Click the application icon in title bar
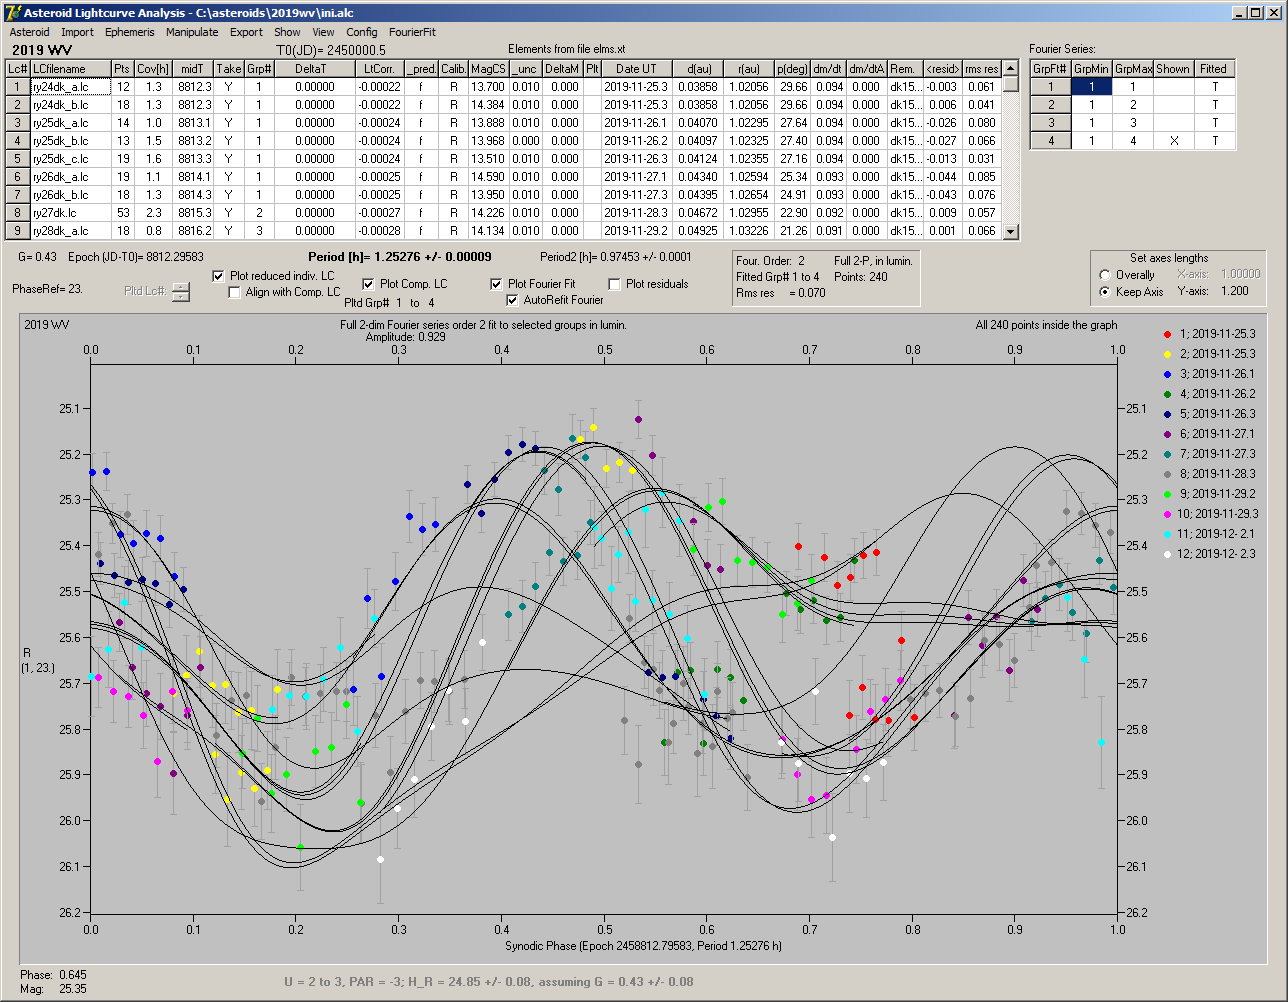The height and width of the screenshot is (1002, 1288). [x=12, y=12]
